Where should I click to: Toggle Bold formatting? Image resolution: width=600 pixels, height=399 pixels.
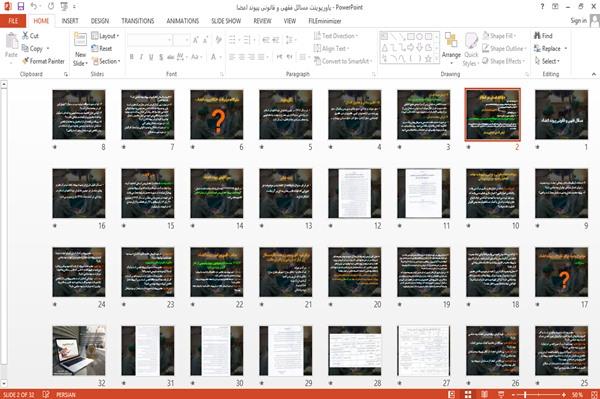(x=132, y=57)
